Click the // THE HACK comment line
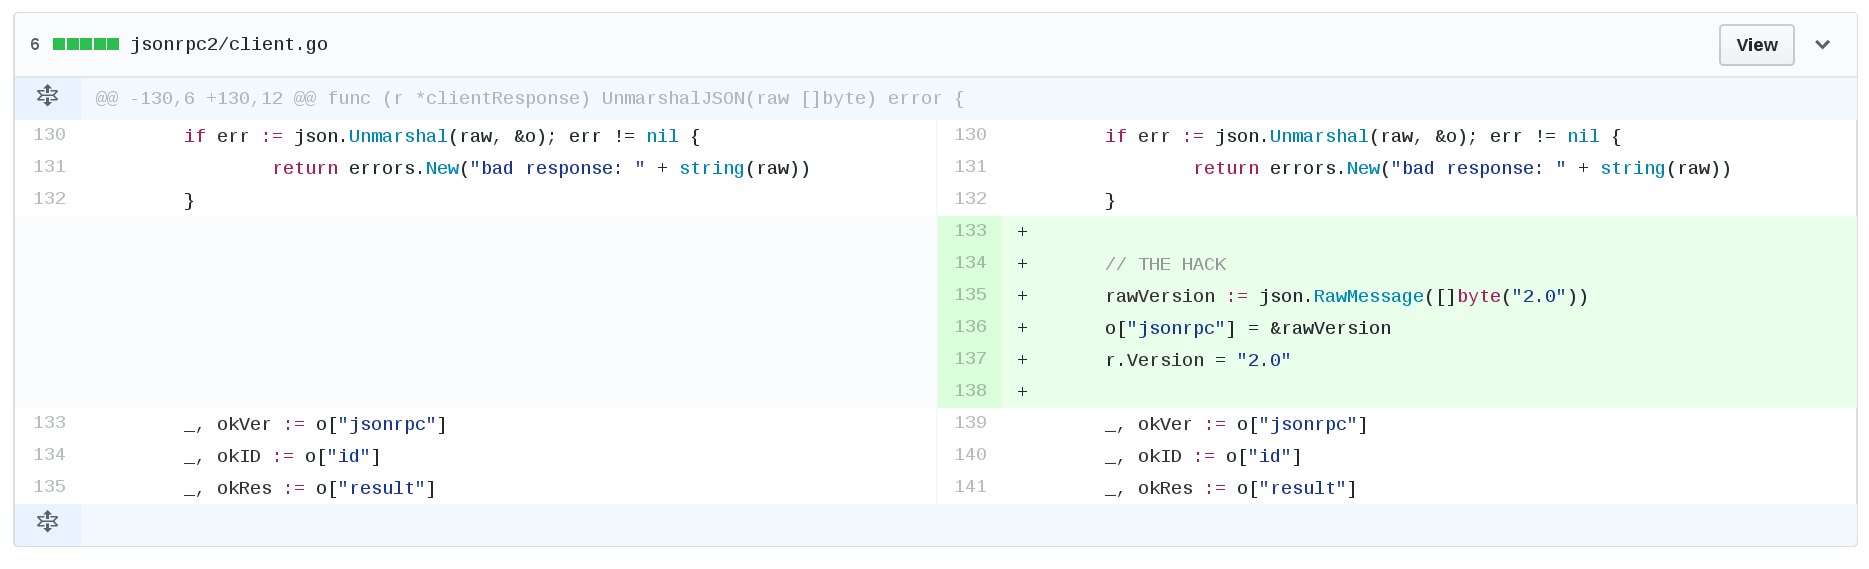The height and width of the screenshot is (569, 1869). tap(1165, 264)
